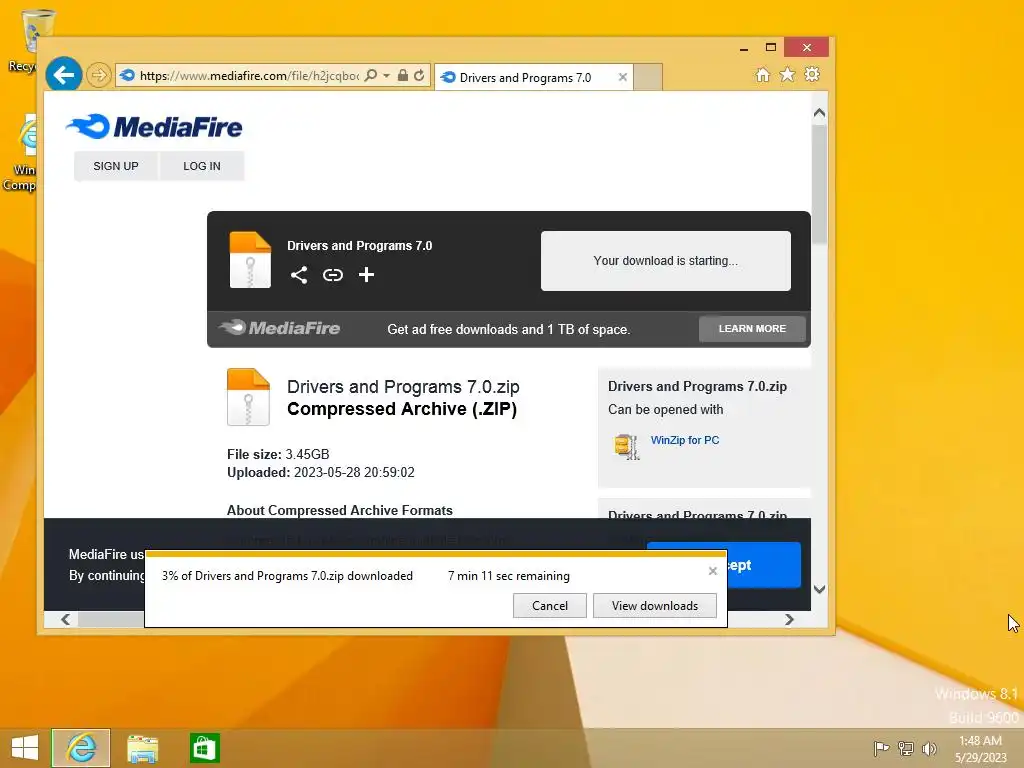
Task: Click the 'File size: 3.45GB' text
Action: tap(278, 454)
